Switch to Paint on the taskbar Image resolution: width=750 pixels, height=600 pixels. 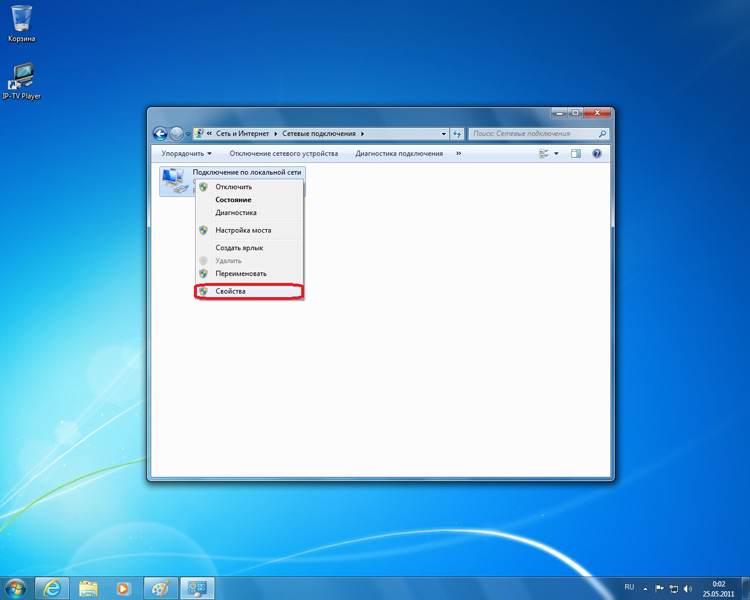(160, 588)
